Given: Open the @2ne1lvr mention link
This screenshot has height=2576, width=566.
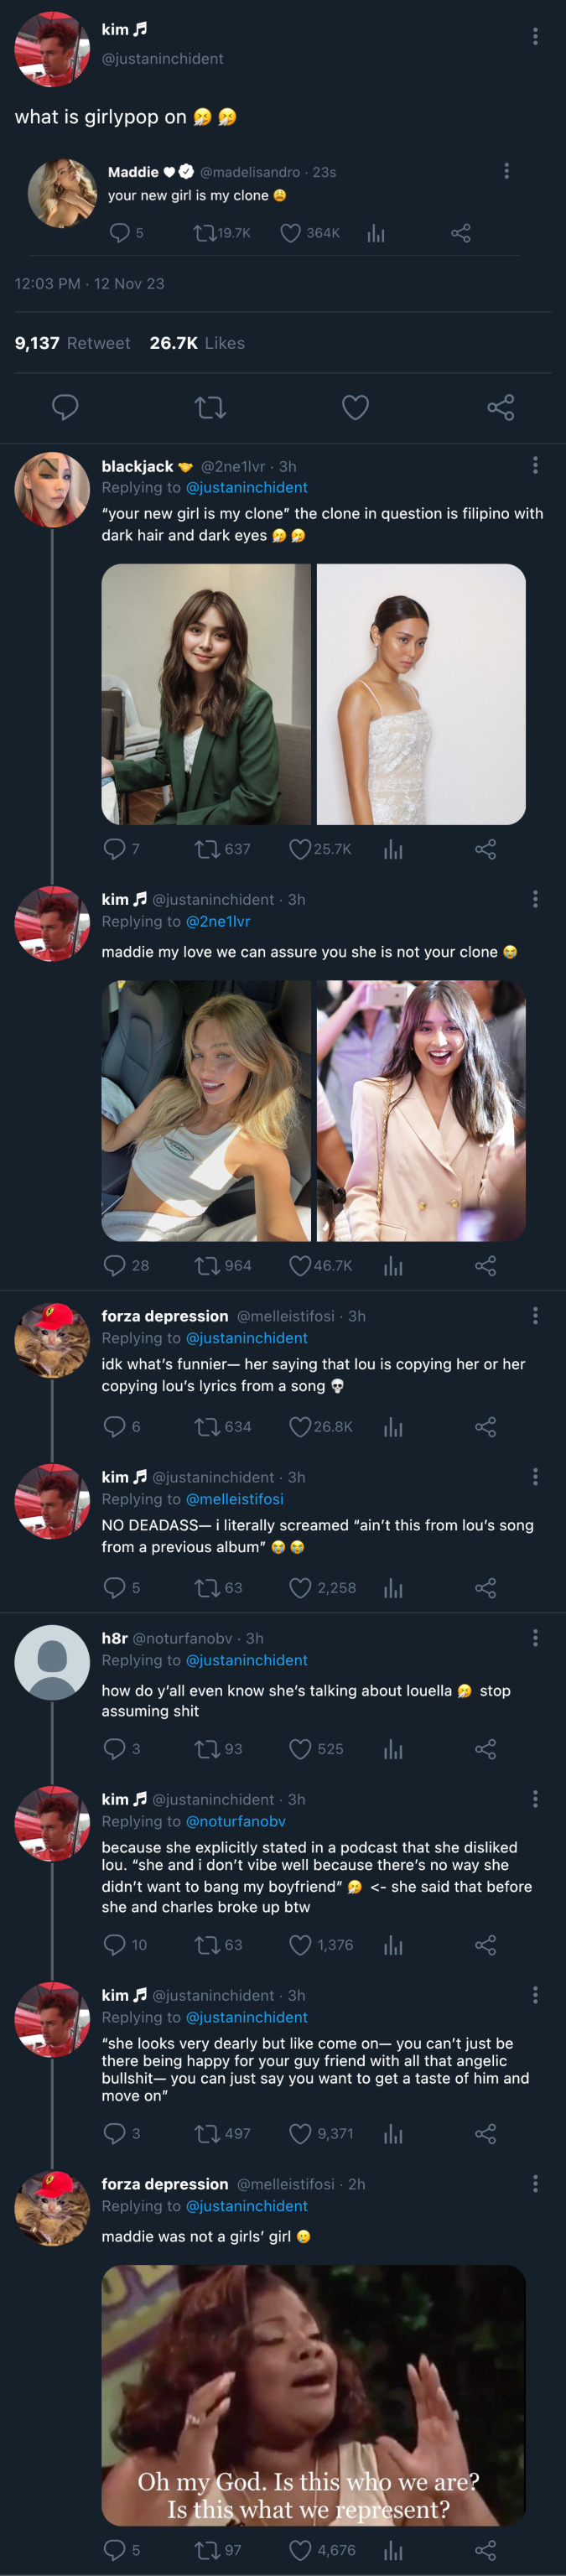Looking at the screenshot, I should [217, 921].
